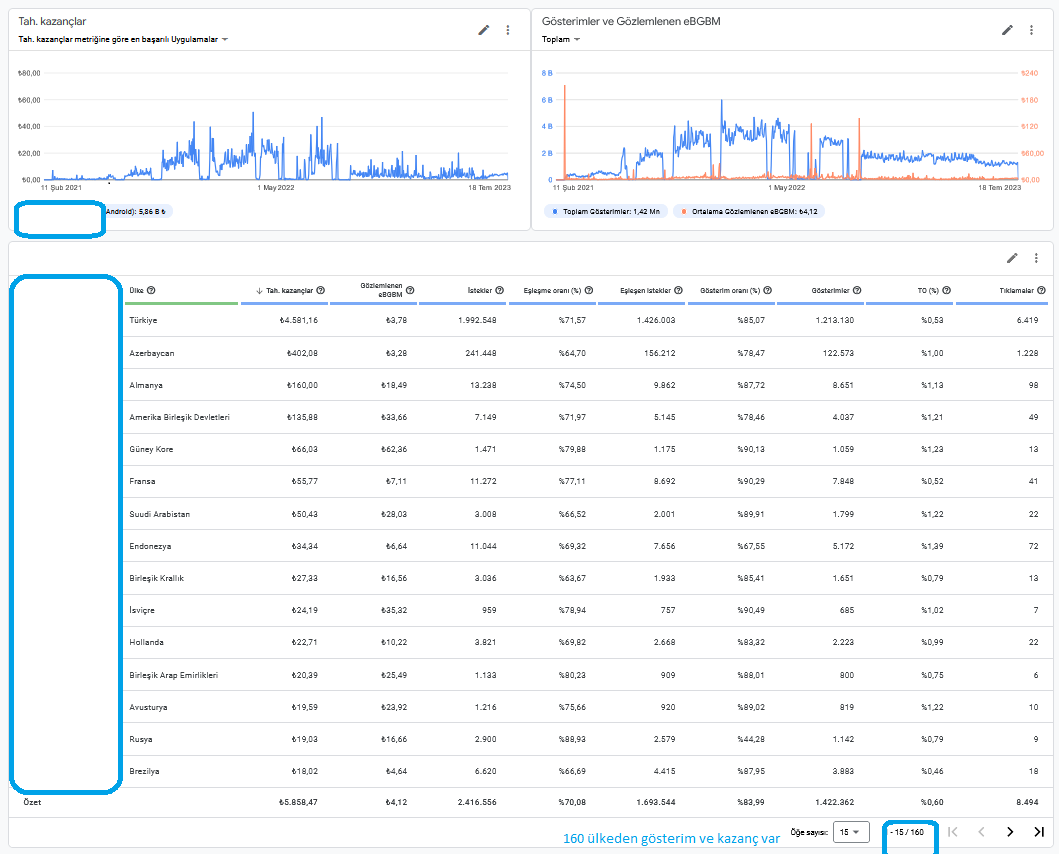The width and height of the screenshot is (1059, 854).
Task: Click the help icon next to İstekler header
Action: (x=500, y=291)
